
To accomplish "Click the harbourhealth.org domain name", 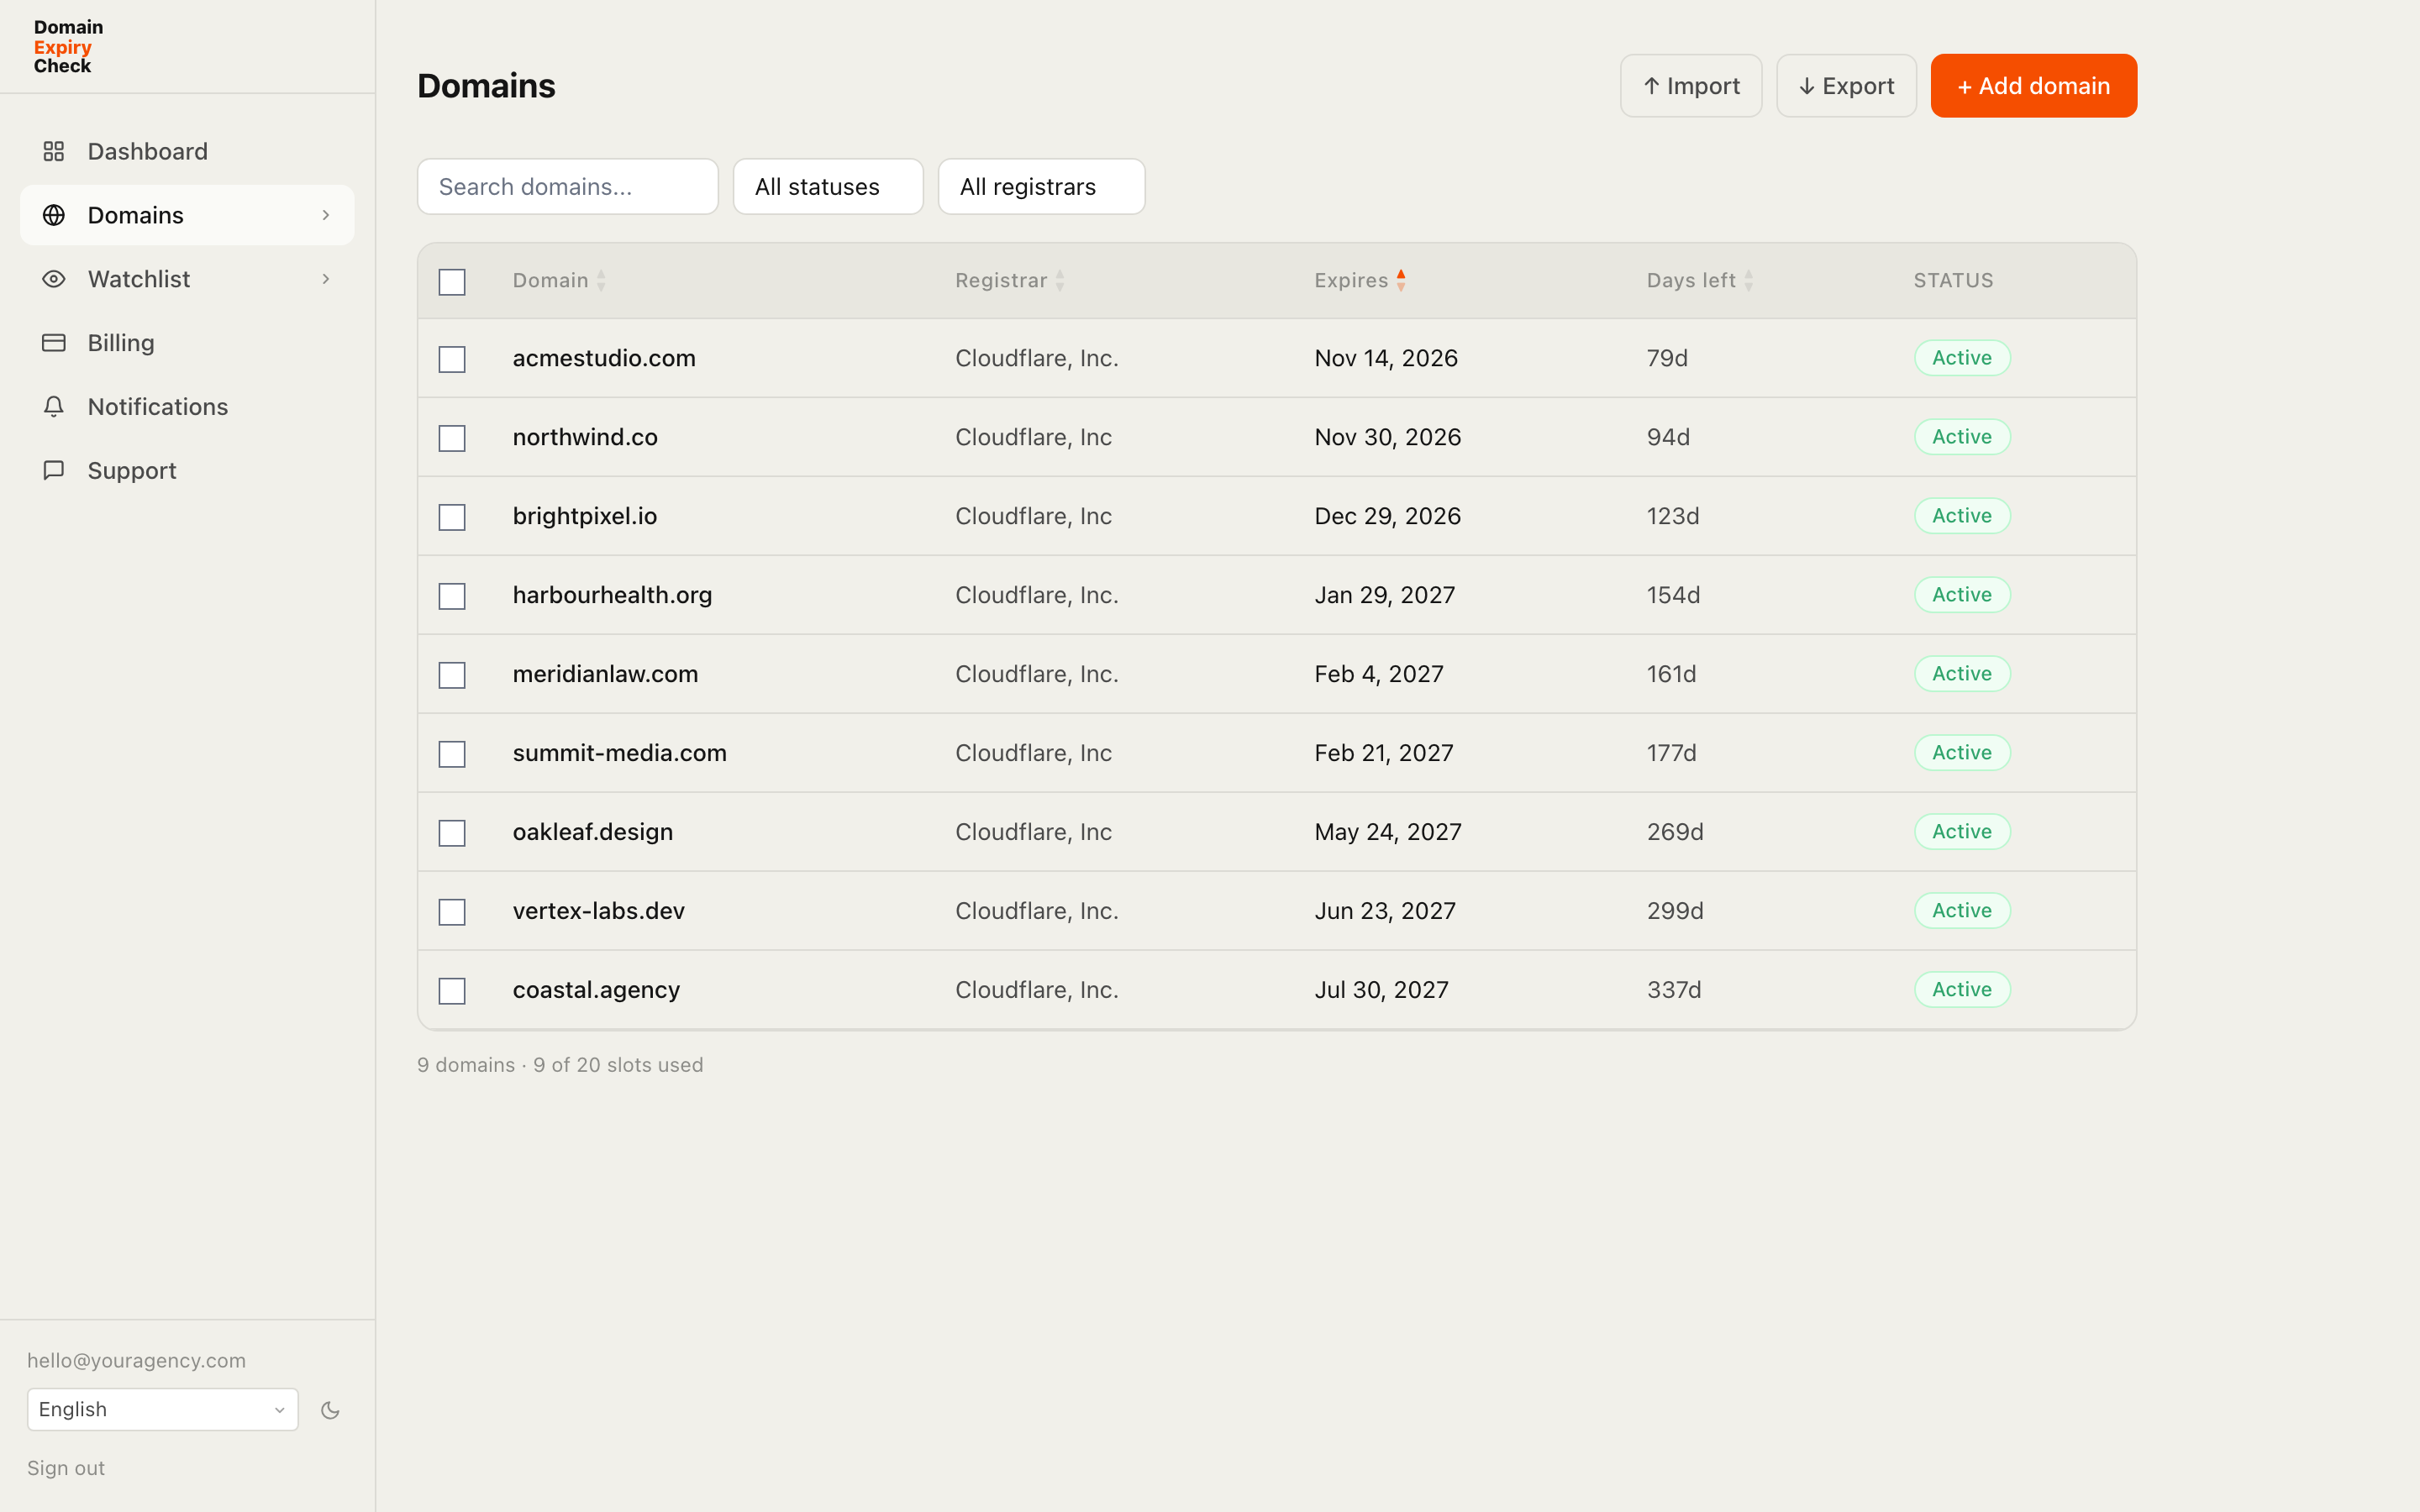I will 612,595.
